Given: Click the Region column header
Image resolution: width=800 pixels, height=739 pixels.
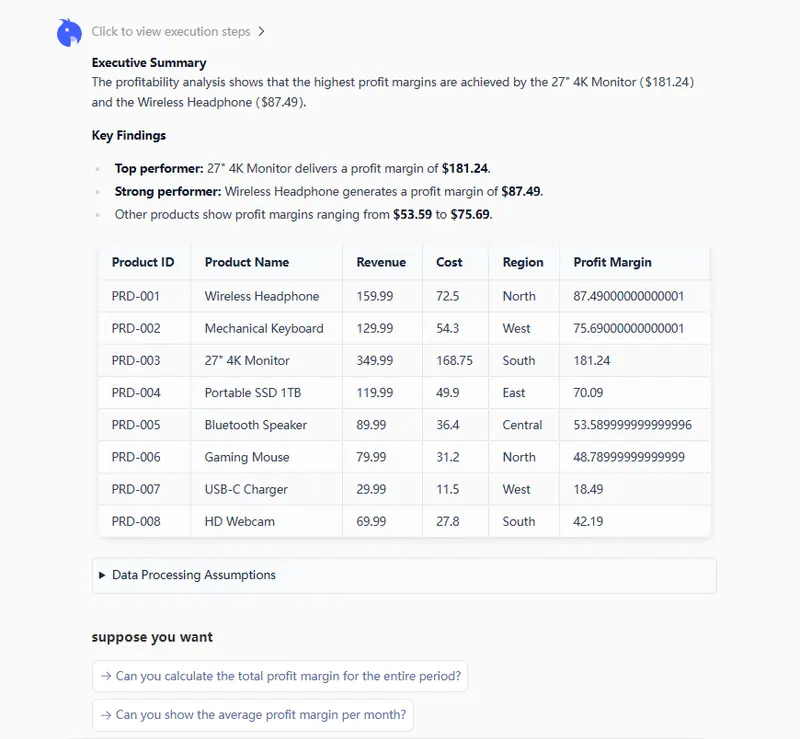Looking at the screenshot, I should click(523, 262).
